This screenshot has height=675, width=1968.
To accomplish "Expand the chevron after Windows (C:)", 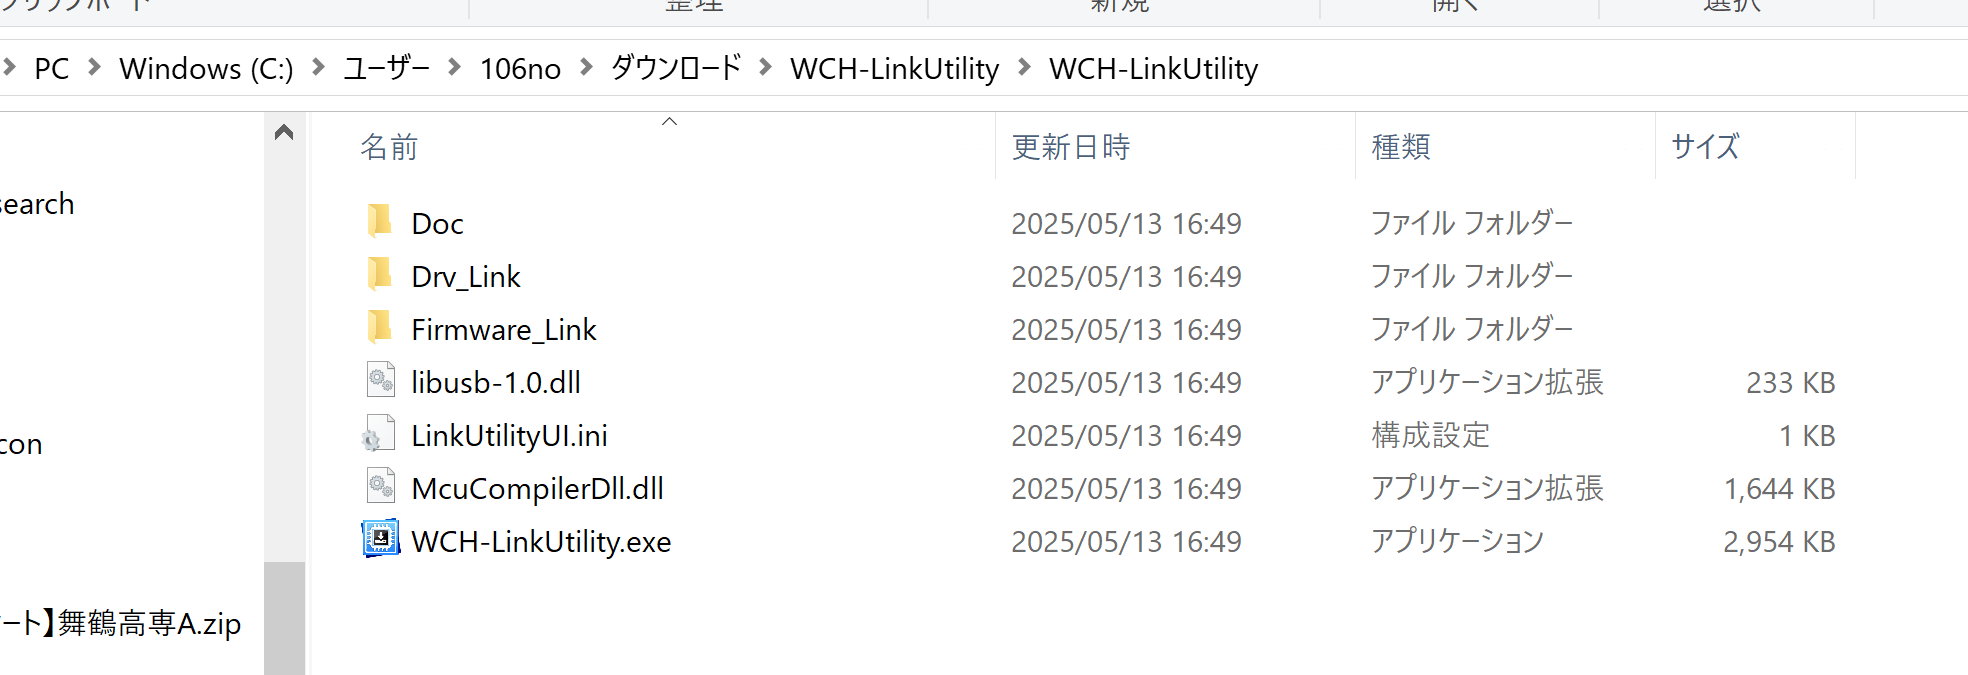I will pos(319,67).
